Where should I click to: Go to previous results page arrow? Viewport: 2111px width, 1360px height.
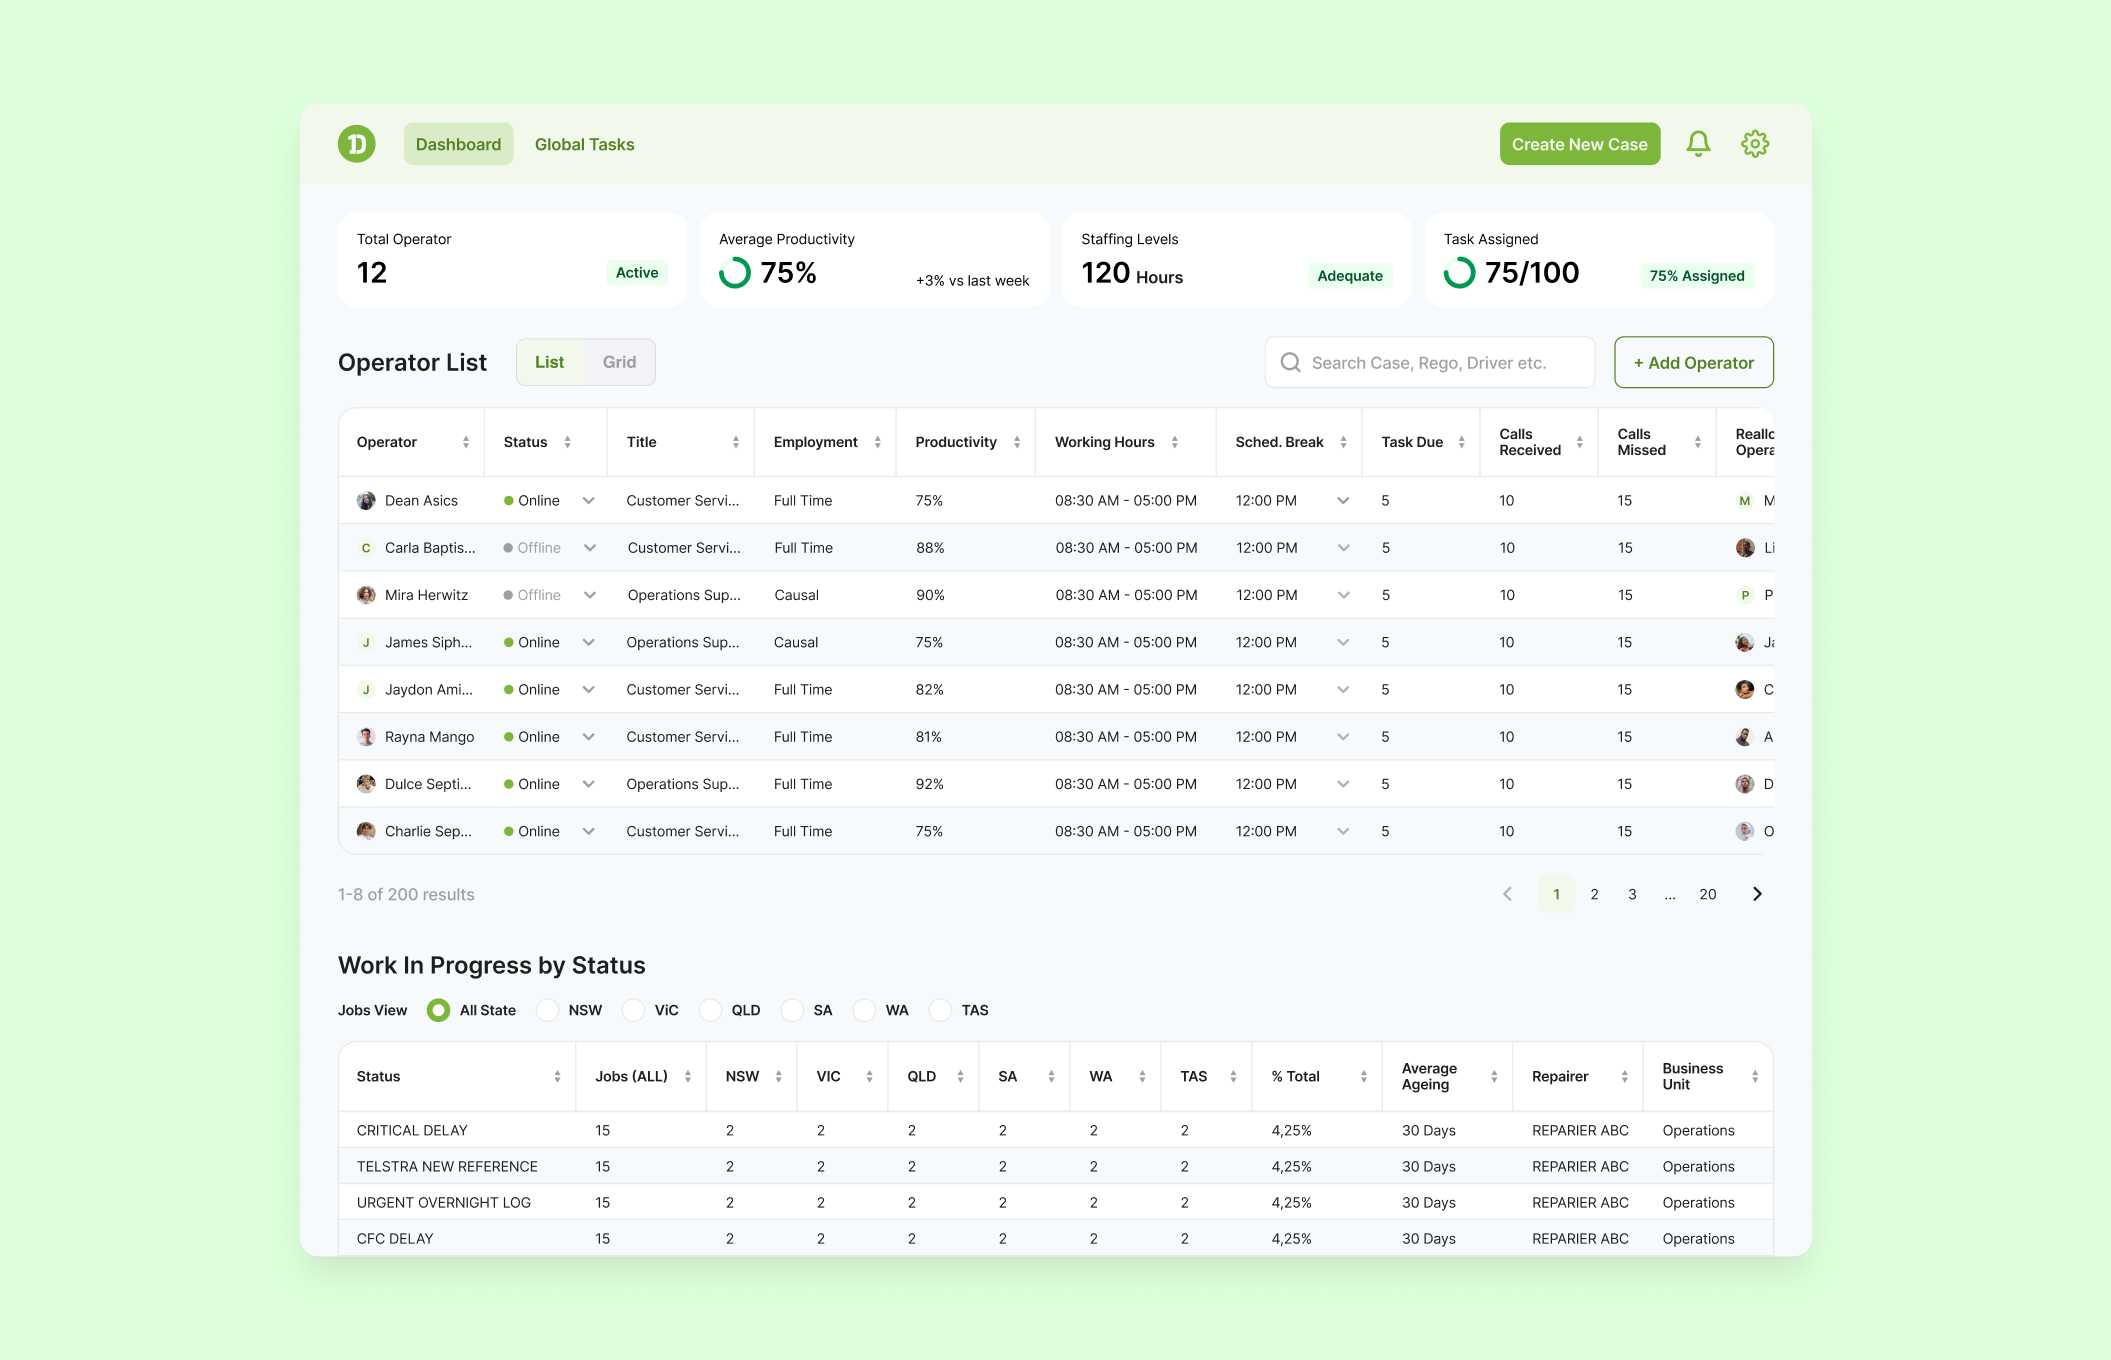(1508, 894)
